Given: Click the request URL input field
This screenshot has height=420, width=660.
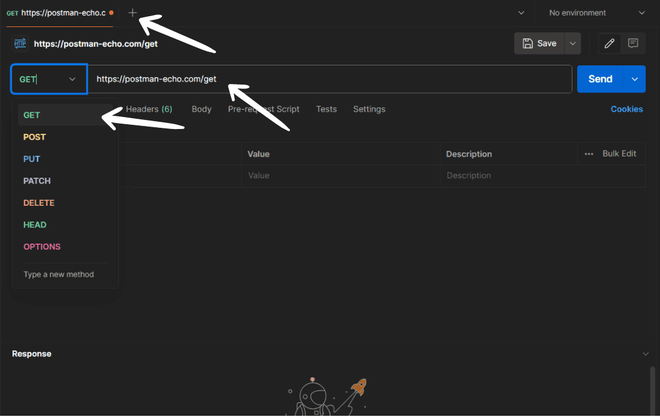Looking at the screenshot, I should [x=330, y=79].
